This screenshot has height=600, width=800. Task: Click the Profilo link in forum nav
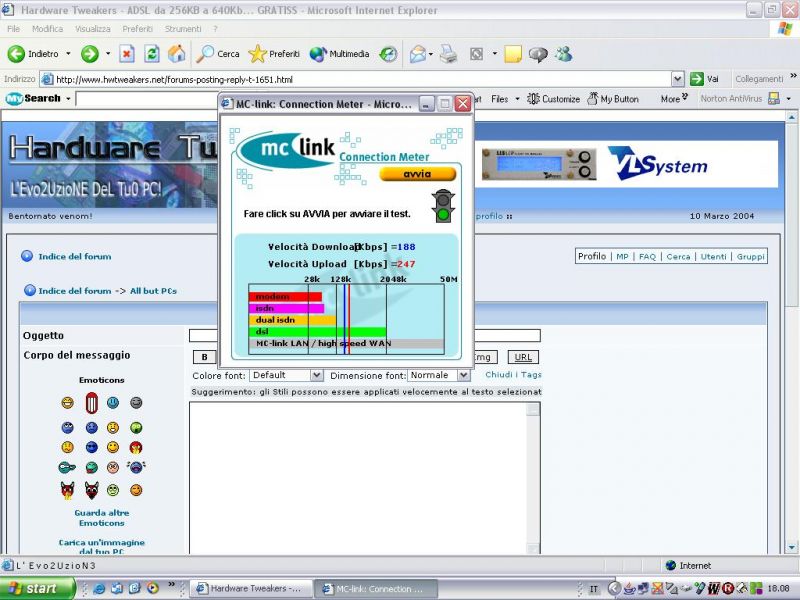592,256
